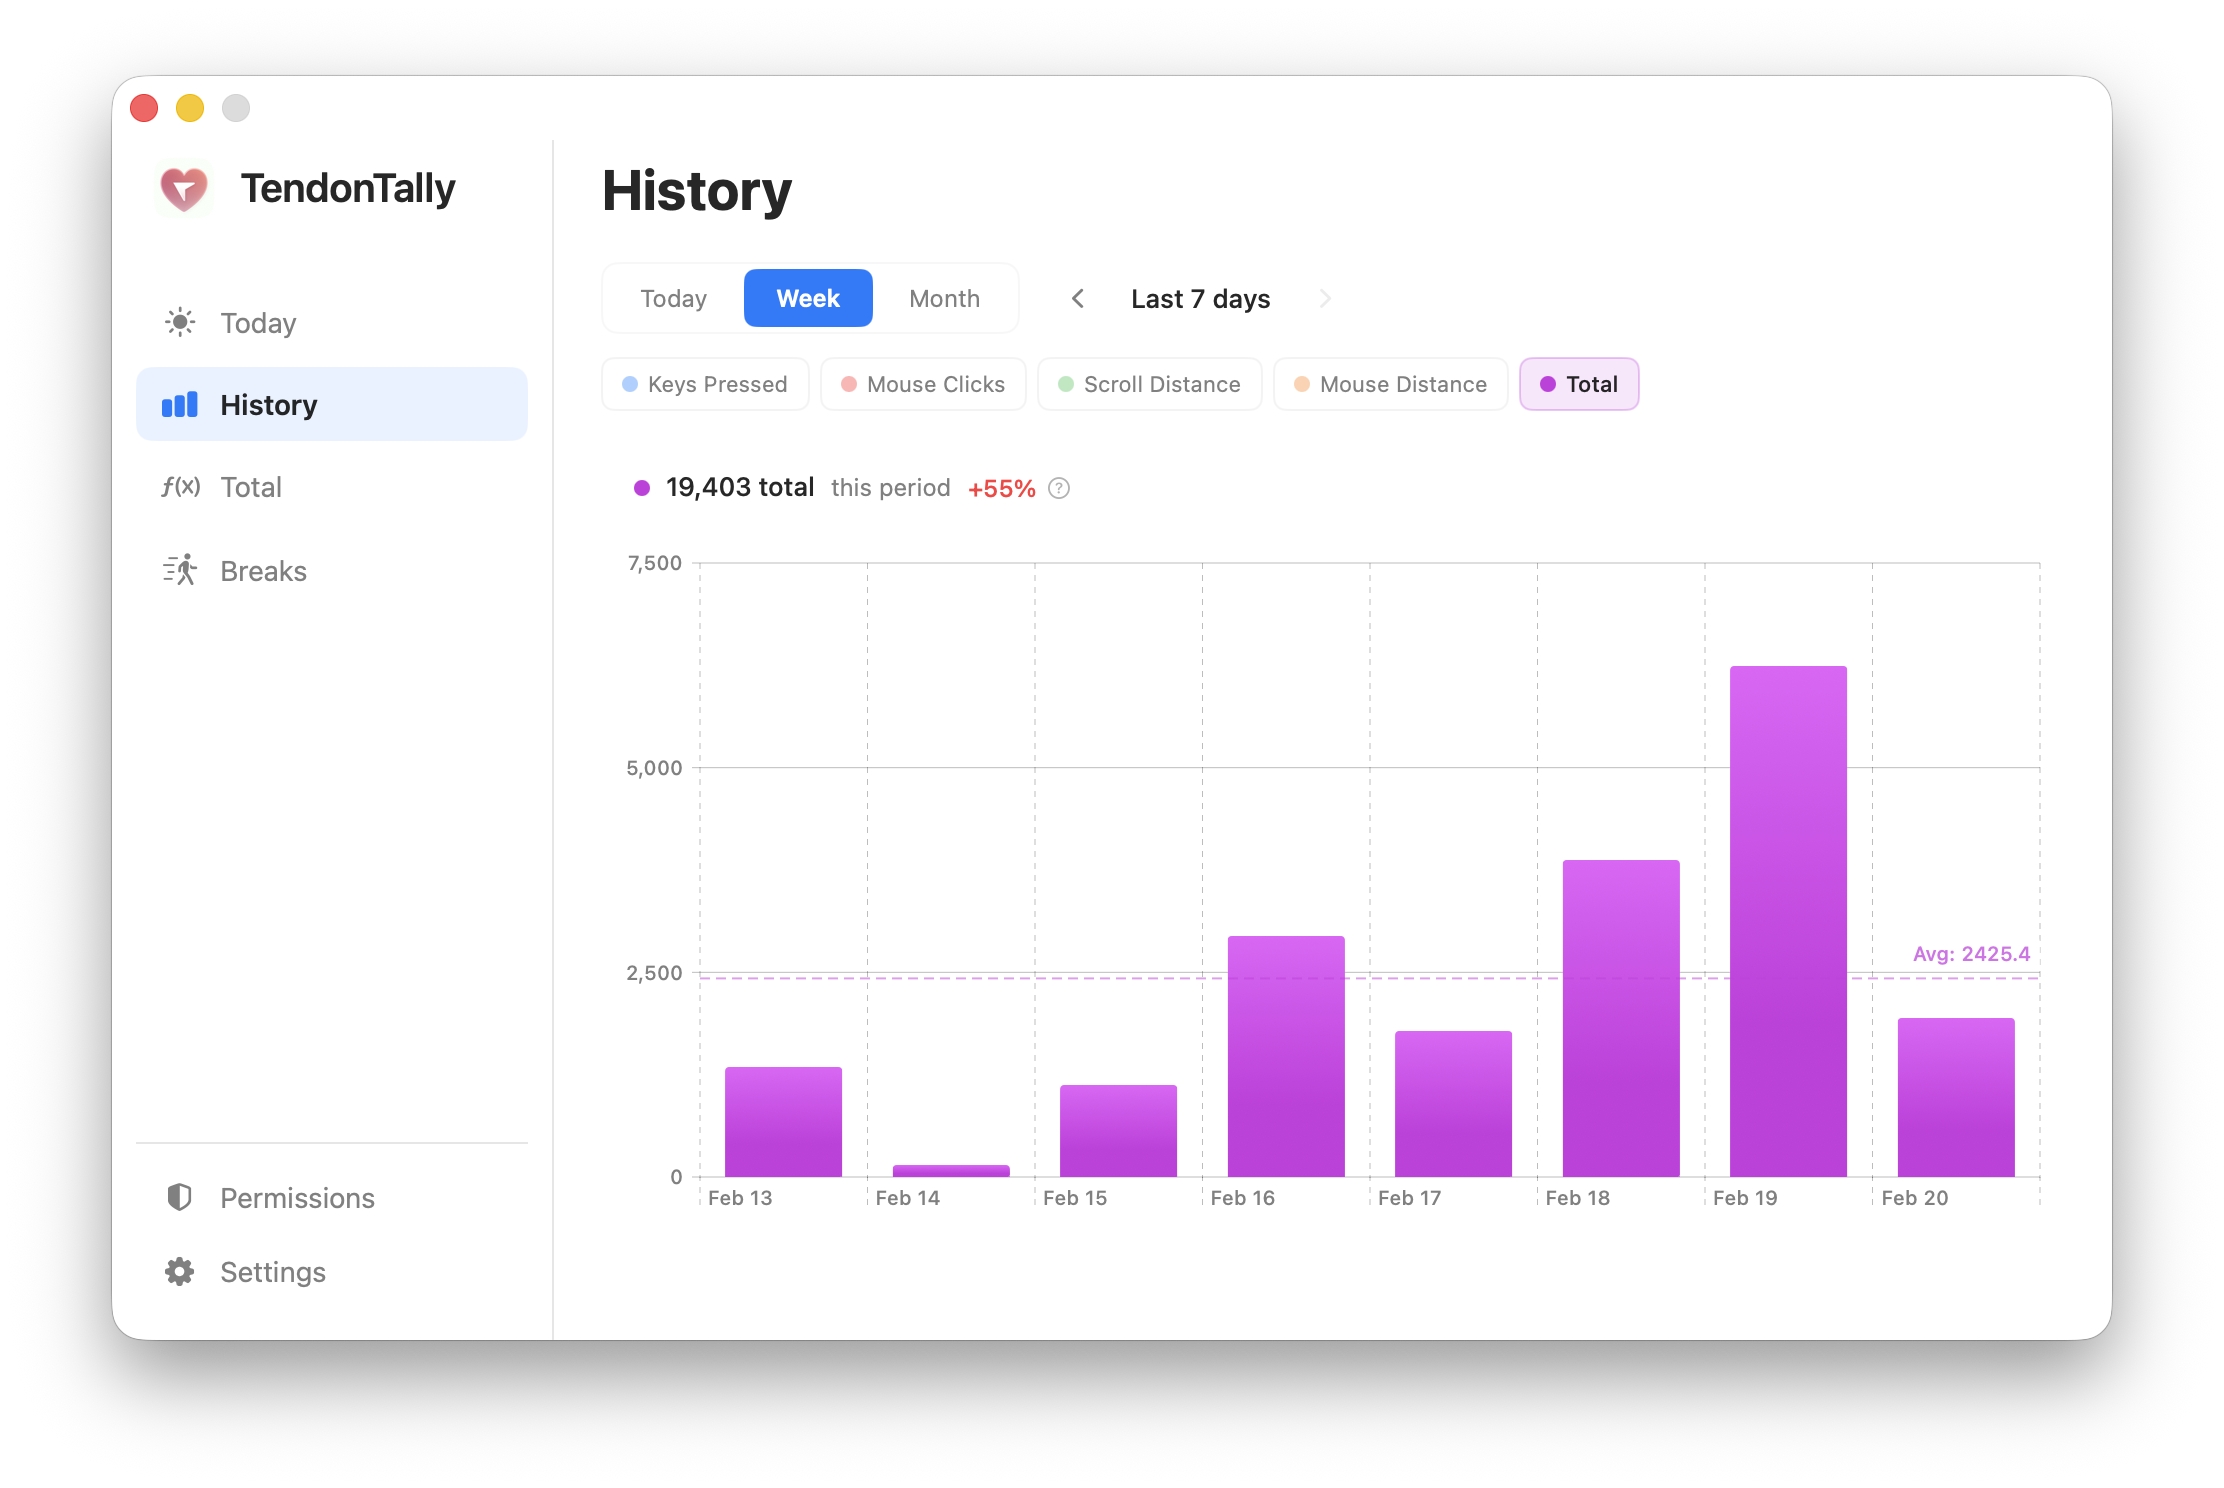Open Settings via the gear icon
Viewport: 2224px width, 1488px height.
(180, 1271)
